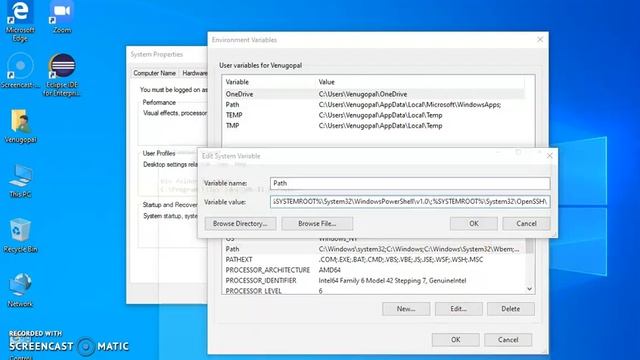Select system Path row with C:\Windows\system32
This screenshot has height=360, width=640.
point(374,249)
